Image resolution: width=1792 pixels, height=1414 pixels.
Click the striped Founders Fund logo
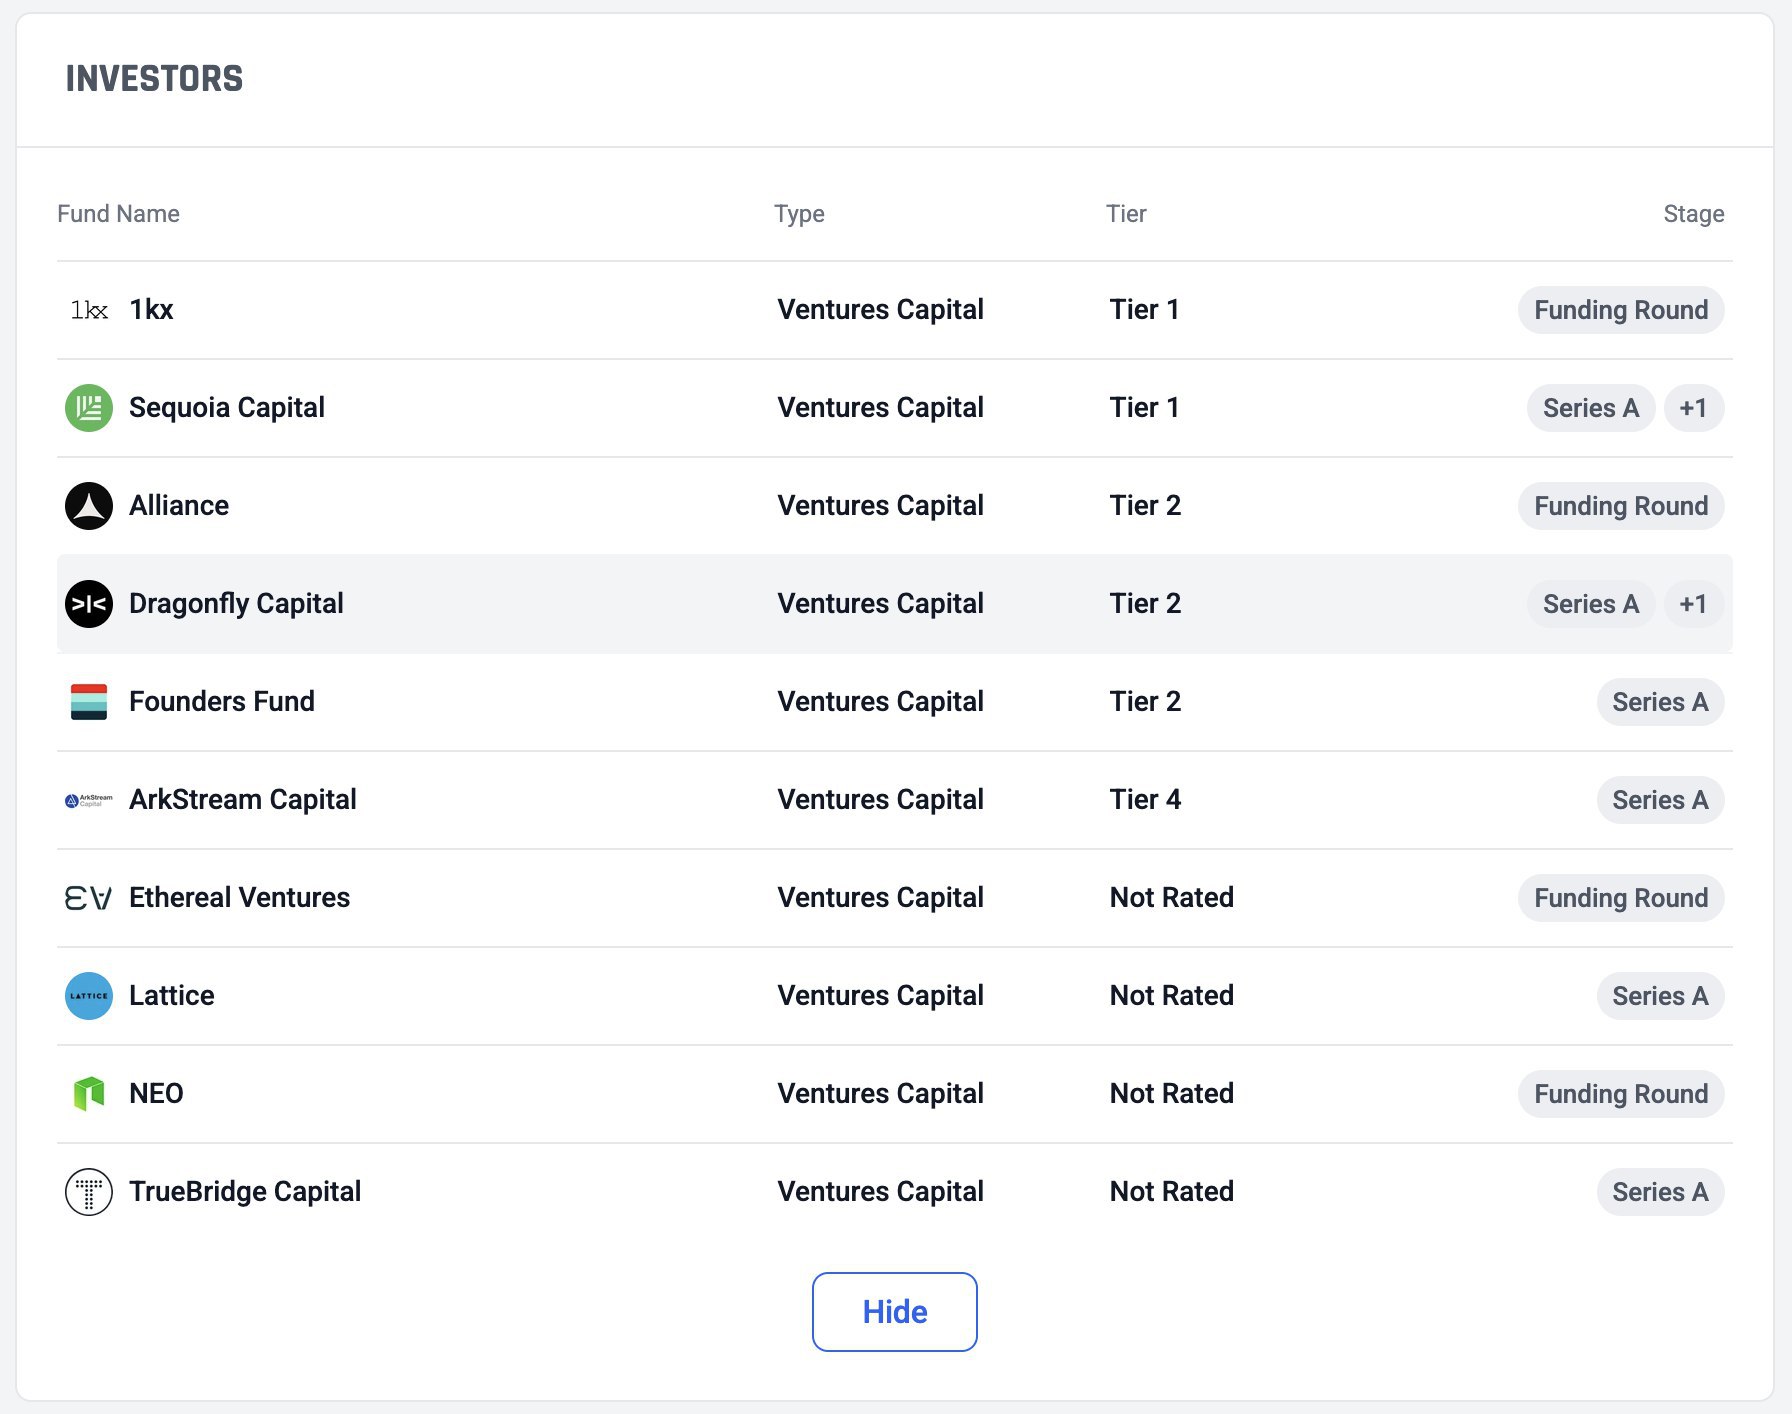coord(89,702)
